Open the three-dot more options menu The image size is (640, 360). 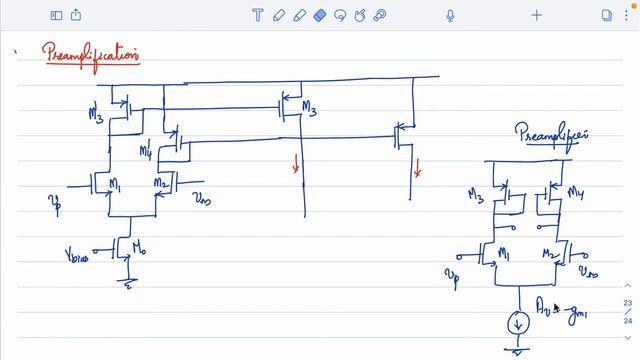click(x=626, y=16)
